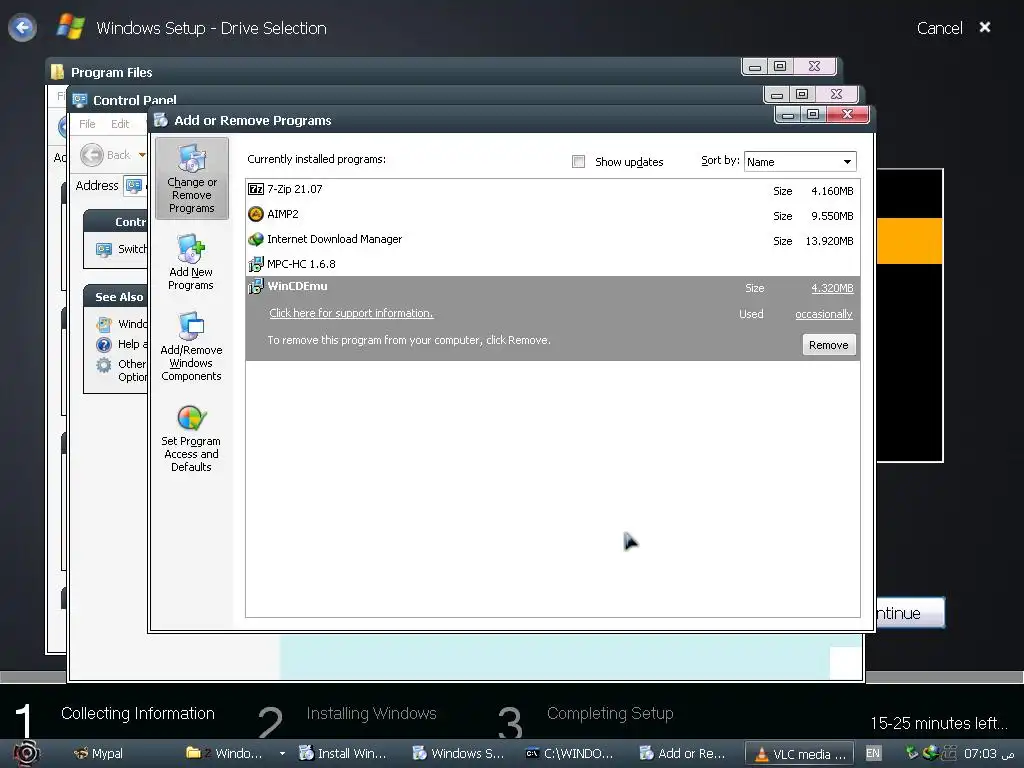This screenshot has width=1024, height=768.
Task: Click the WinCDEmu program name
Action: tap(297, 286)
